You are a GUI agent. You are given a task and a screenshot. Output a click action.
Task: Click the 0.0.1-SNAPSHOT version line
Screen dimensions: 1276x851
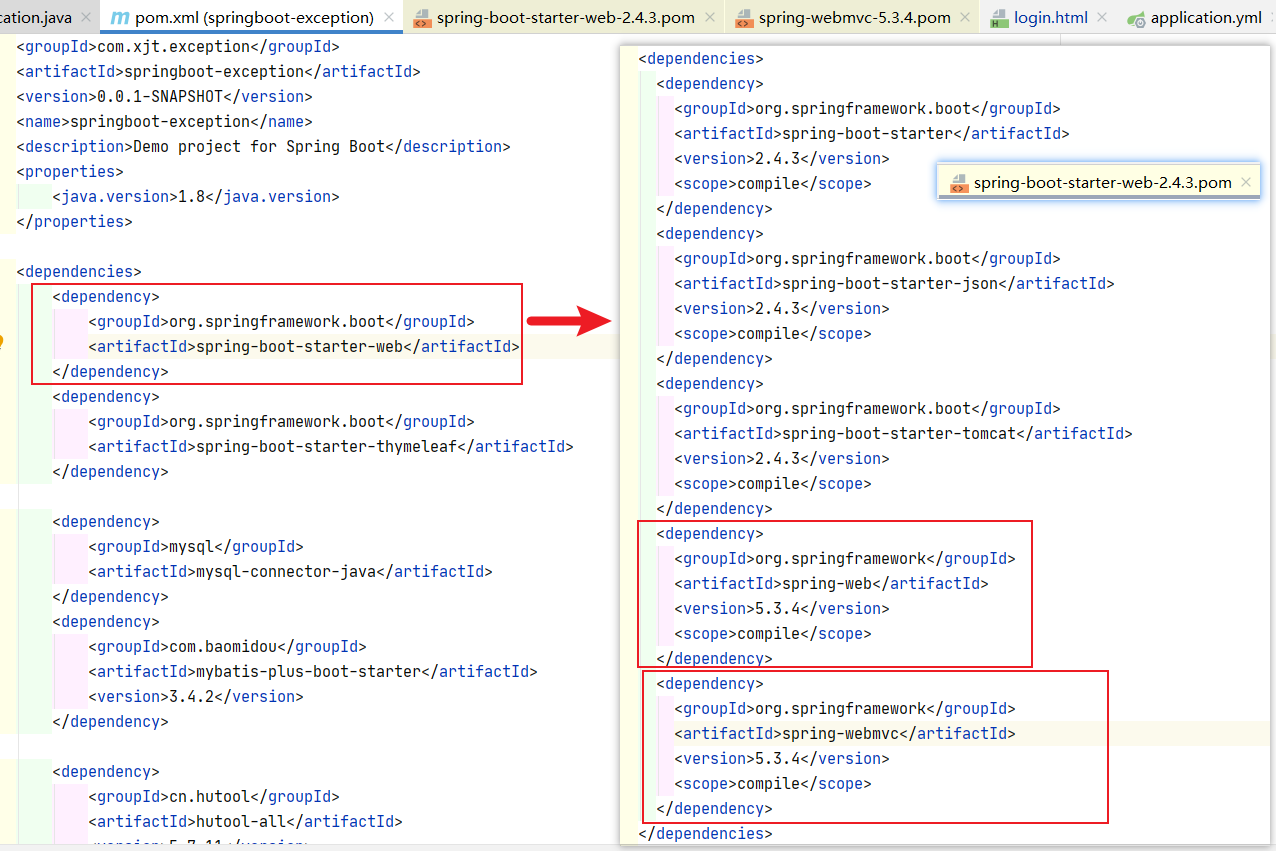click(164, 97)
